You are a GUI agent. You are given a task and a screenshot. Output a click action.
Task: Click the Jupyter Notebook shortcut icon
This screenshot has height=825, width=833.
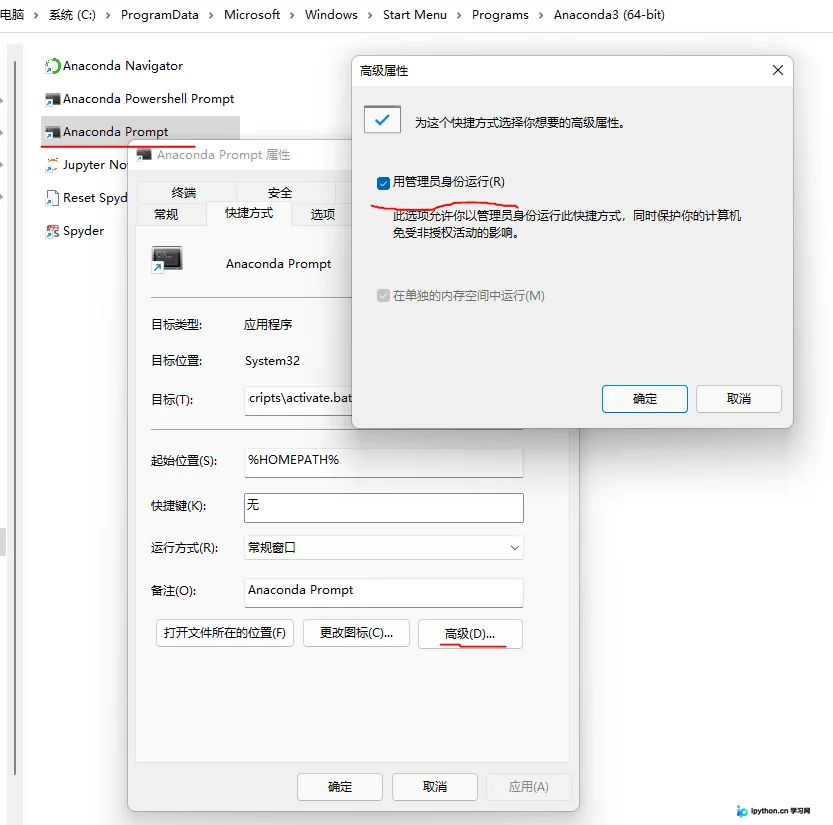[52, 165]
